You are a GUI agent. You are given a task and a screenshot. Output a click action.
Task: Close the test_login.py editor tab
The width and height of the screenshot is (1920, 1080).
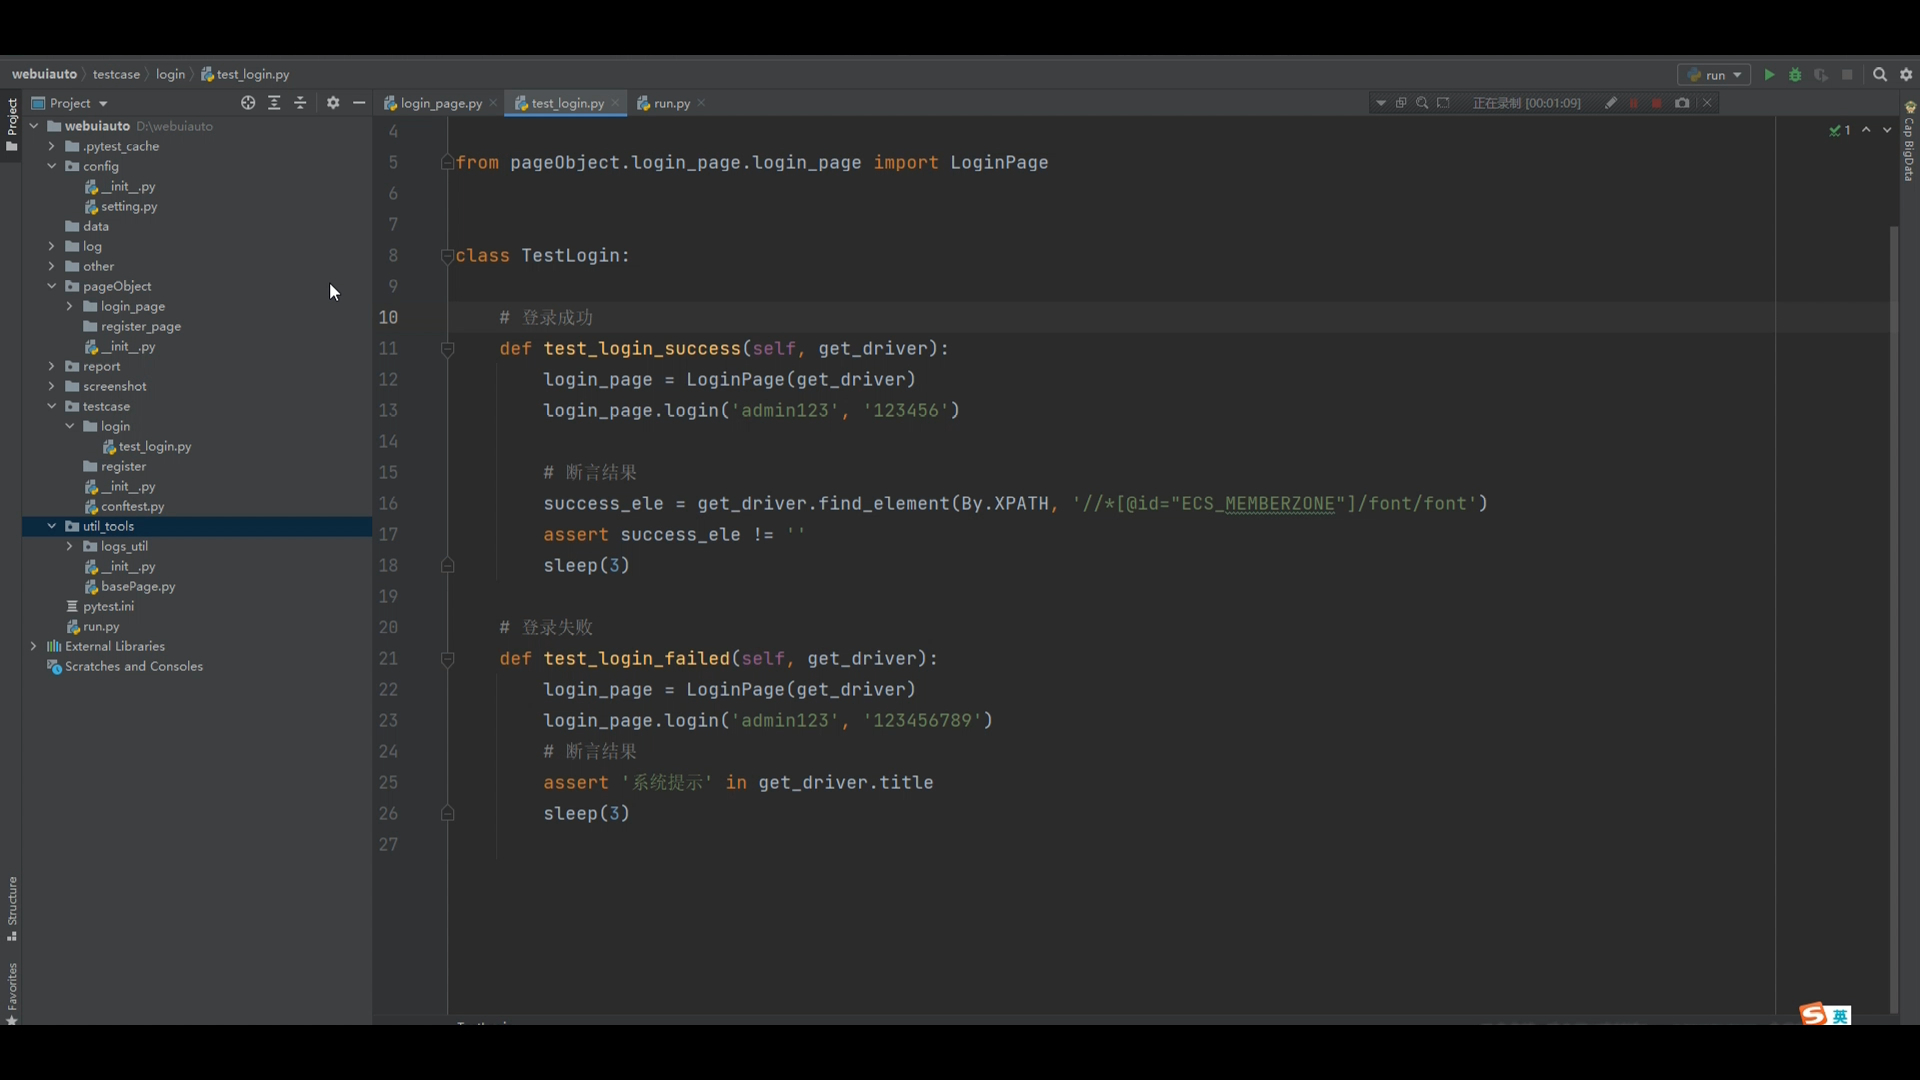615,103
